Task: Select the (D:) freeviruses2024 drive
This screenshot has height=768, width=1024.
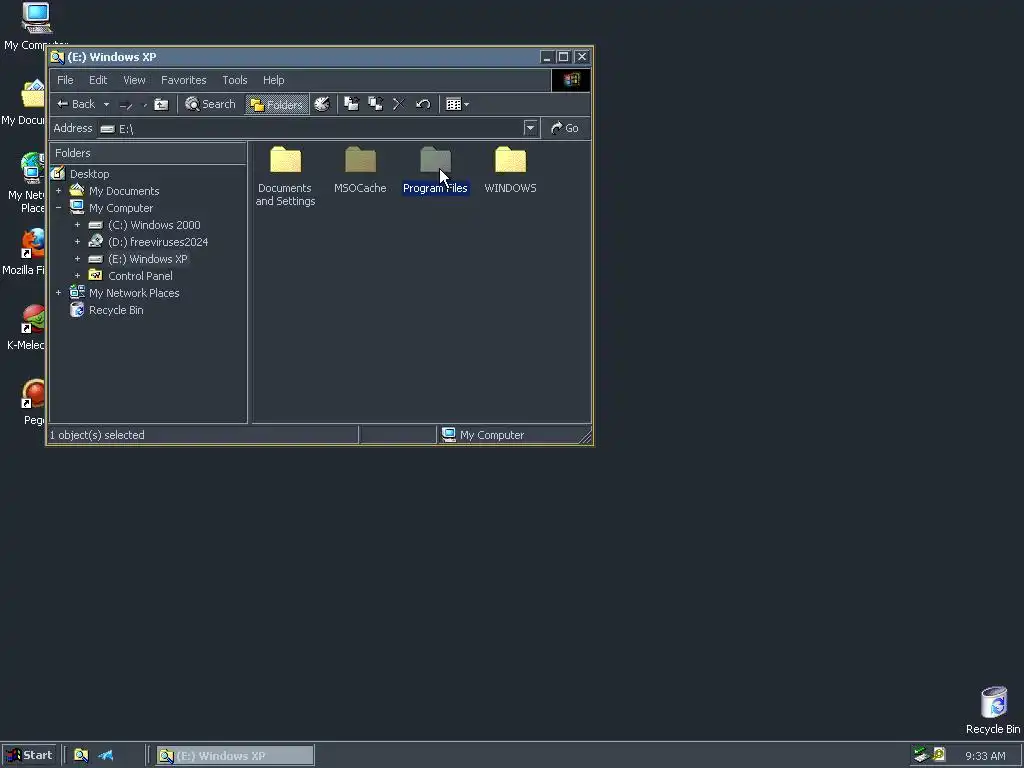Action: pyautogui.click(x=158, y=242)
